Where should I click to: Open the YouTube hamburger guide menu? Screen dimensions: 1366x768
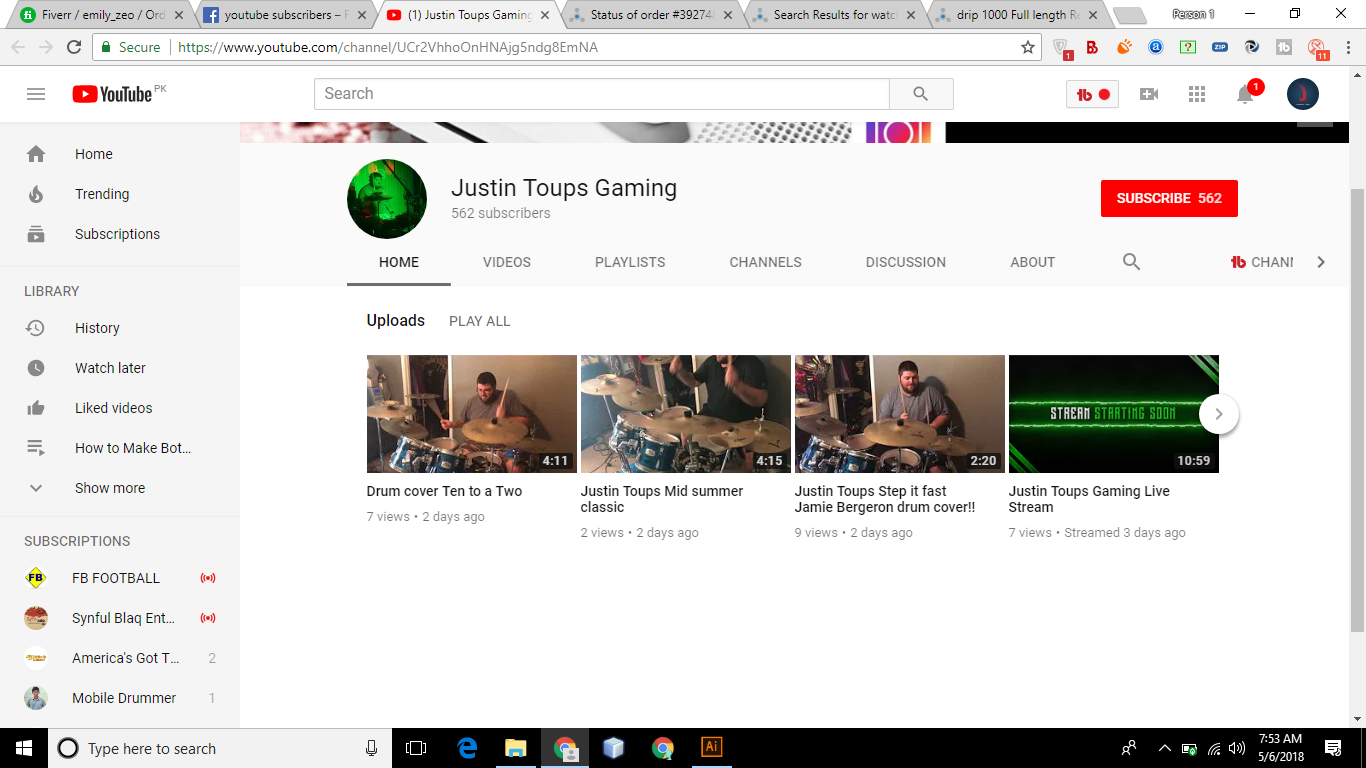point(36,94)
